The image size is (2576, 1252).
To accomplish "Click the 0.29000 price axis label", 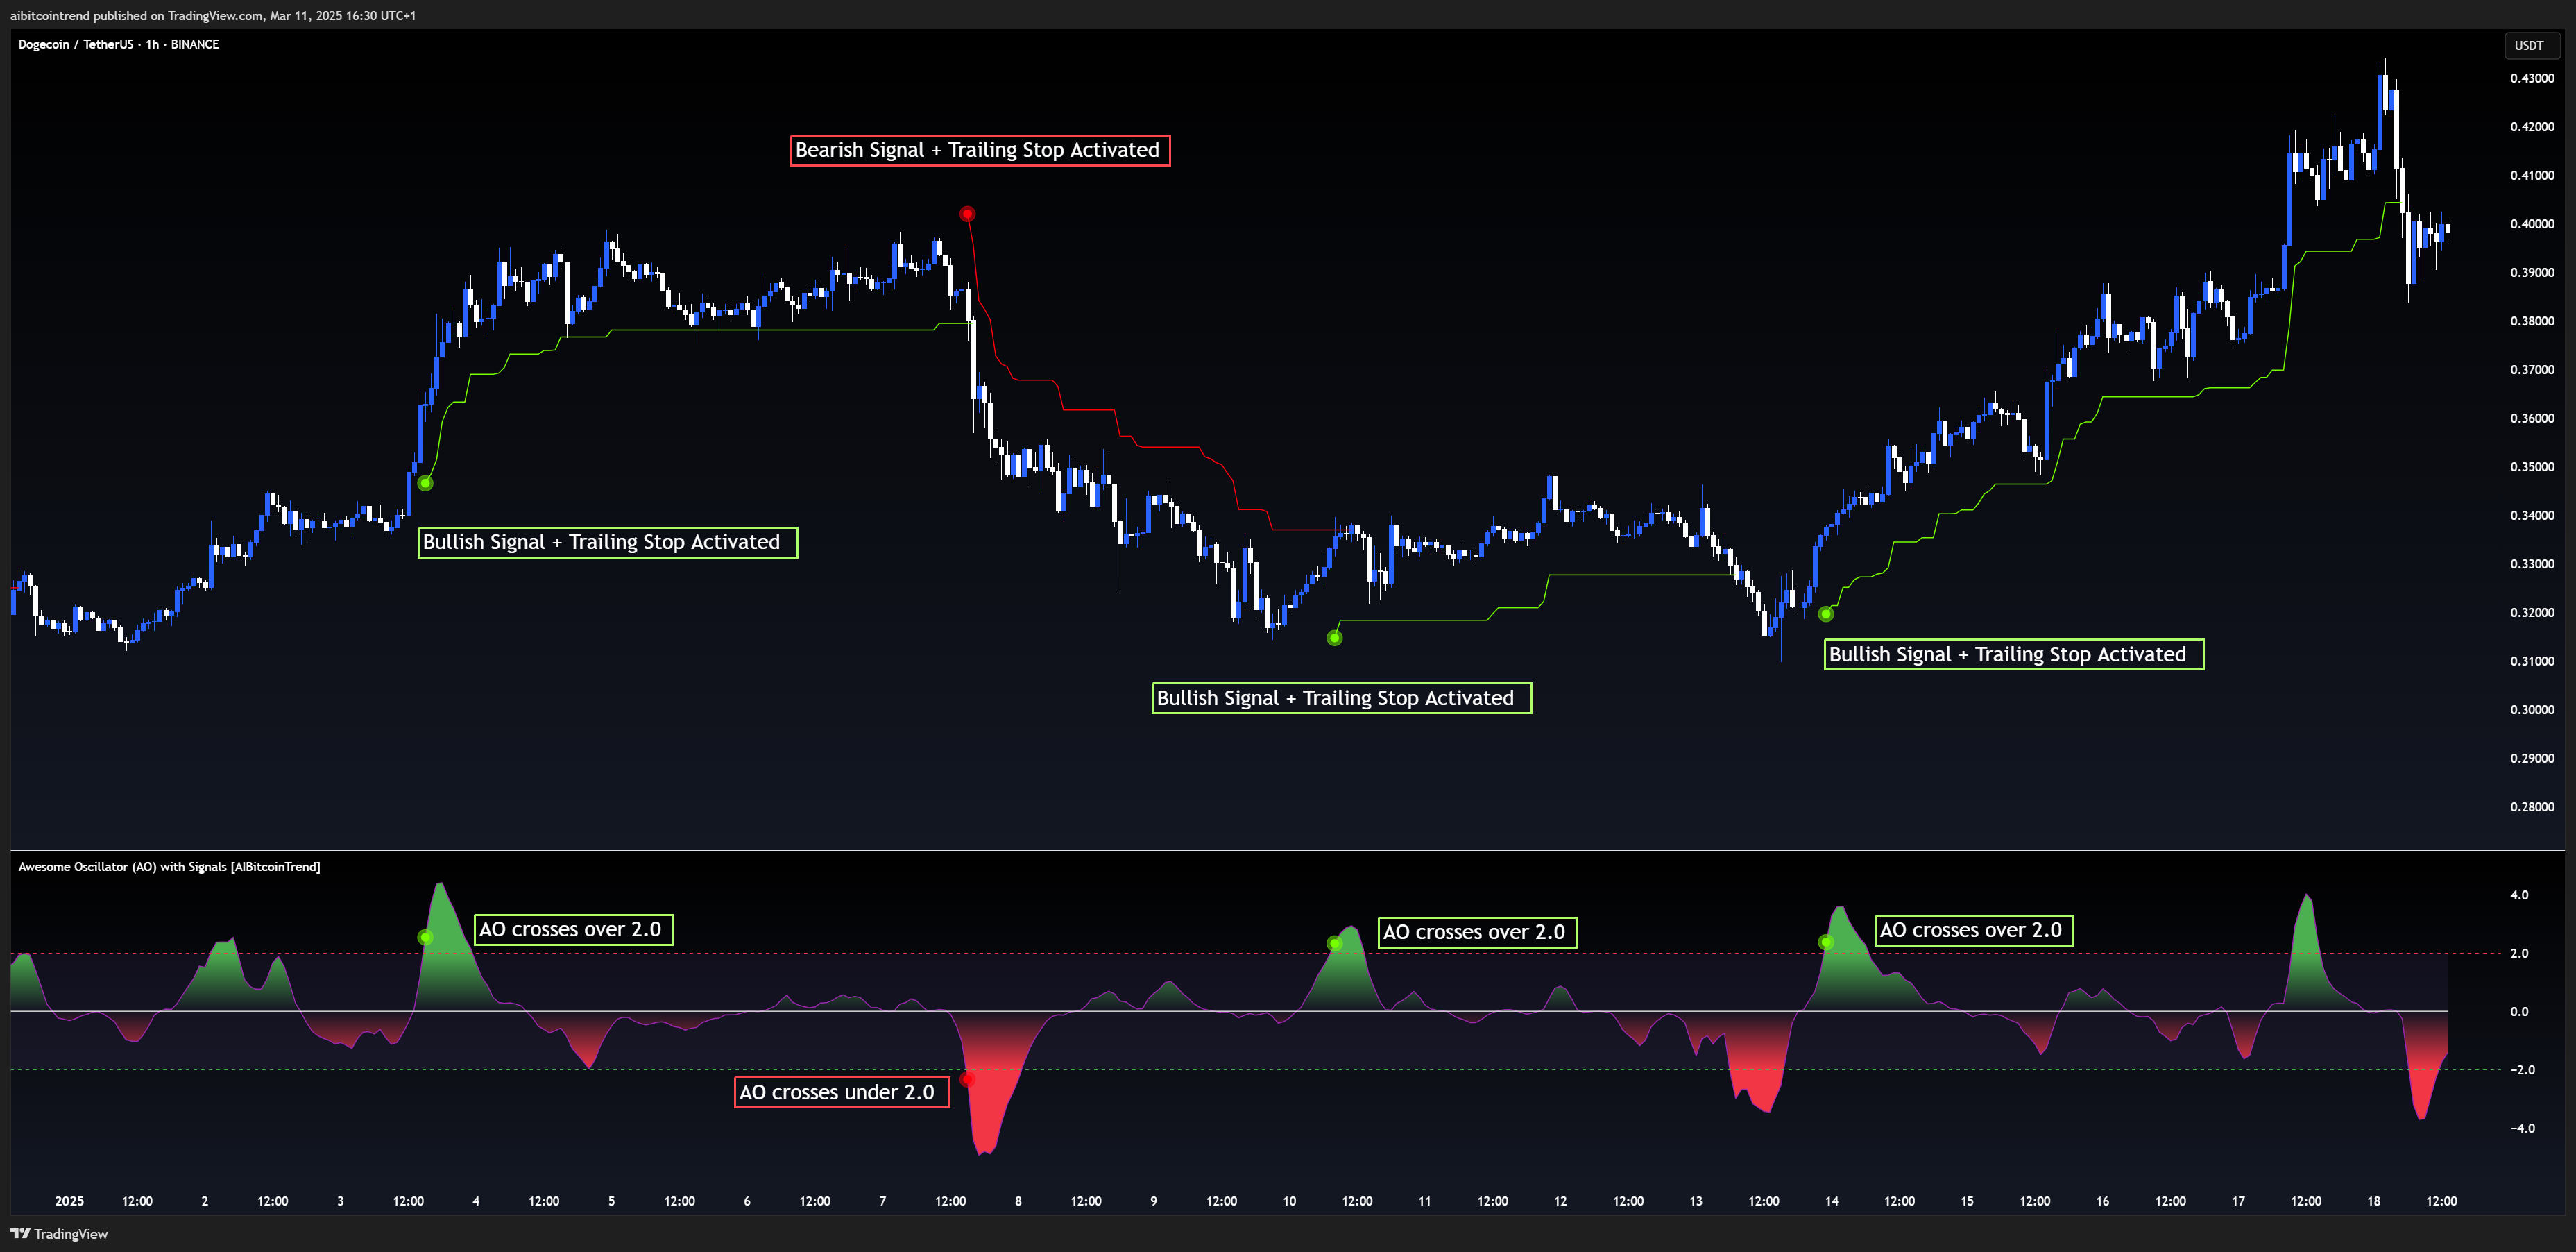I will 2532,758.
